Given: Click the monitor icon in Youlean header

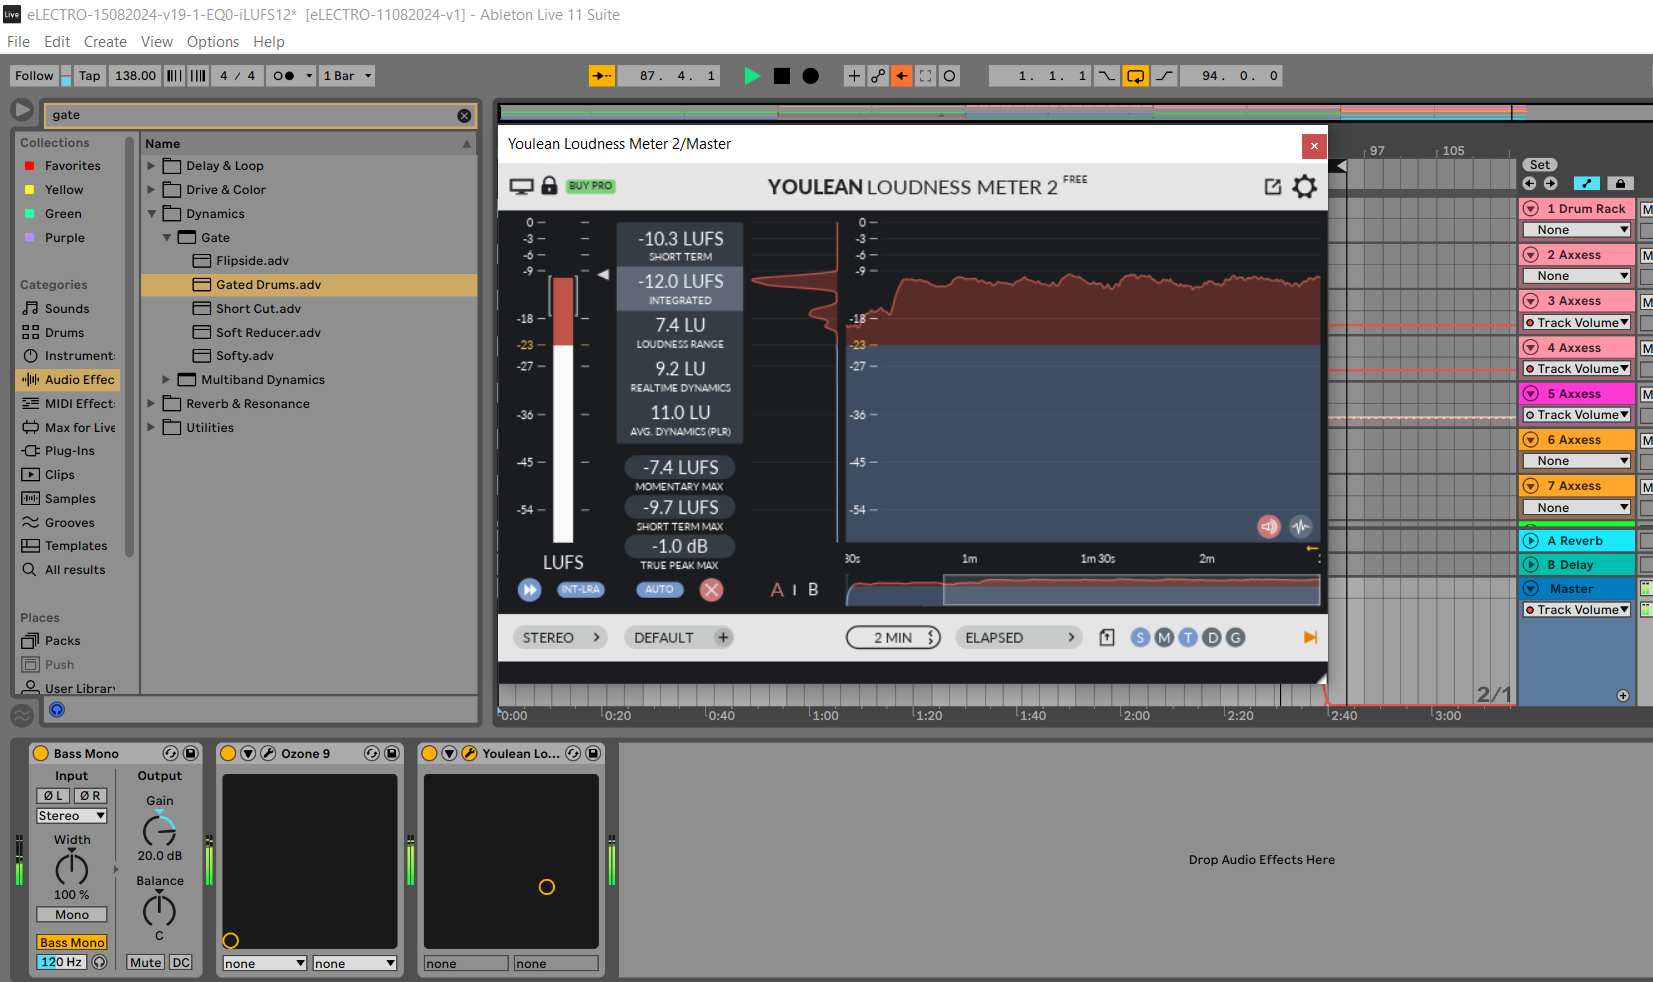Looking at the screenshot, I should [522, 186].
